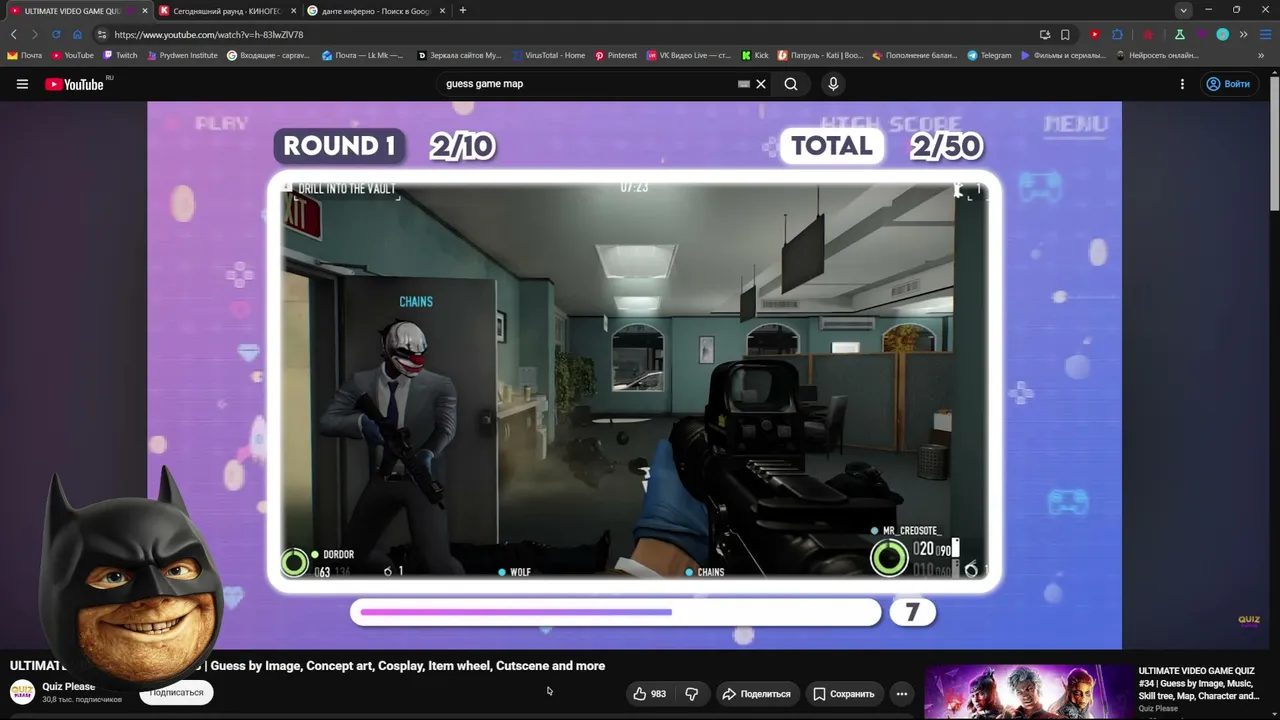The image size is (1280, 720).
Task: Open the recommended quiz #34 video thumbnail
Action: pos(1027,692)
